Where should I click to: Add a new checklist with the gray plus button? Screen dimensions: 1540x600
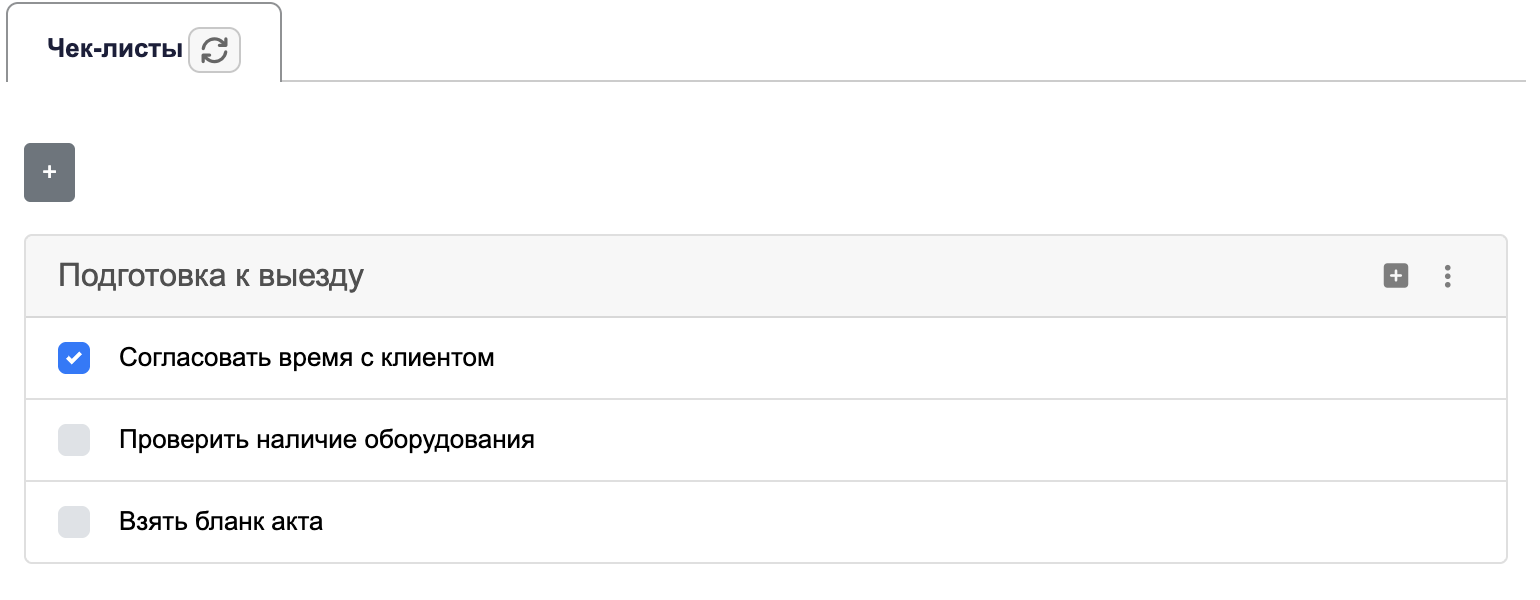point(49,172)
